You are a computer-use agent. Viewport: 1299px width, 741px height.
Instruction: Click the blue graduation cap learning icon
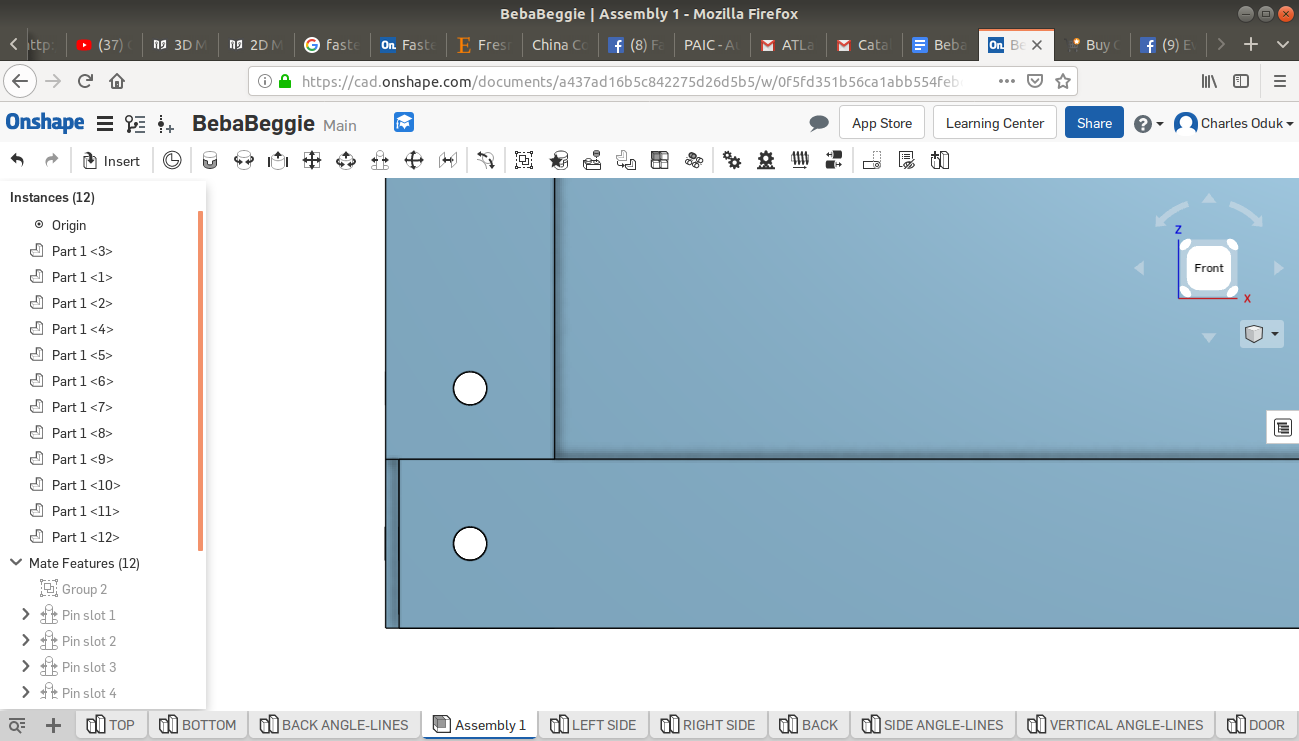[x=404, y=122]
